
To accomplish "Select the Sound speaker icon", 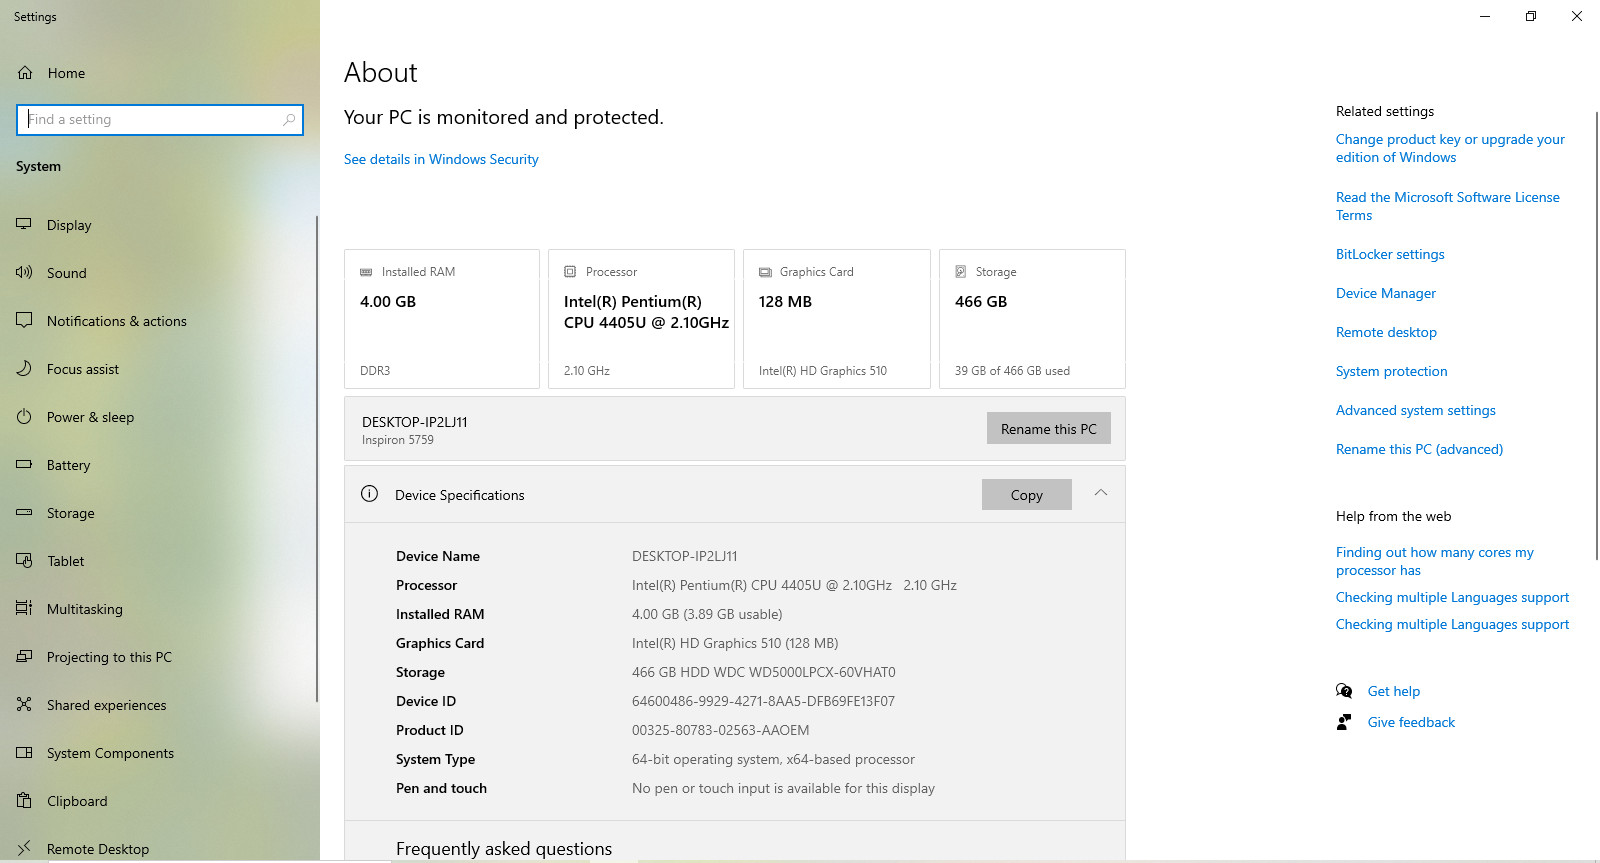I will pyautogui.click(x=24, y=272).
